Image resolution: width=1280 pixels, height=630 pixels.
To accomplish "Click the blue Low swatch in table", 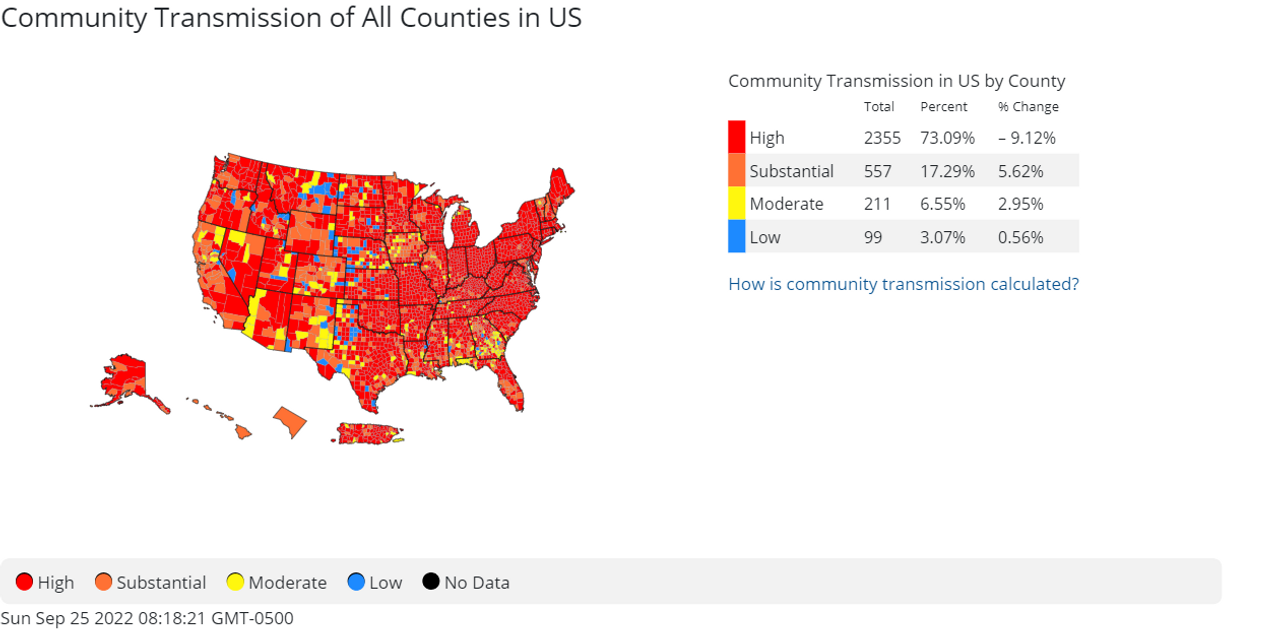I will pos(737,236).
